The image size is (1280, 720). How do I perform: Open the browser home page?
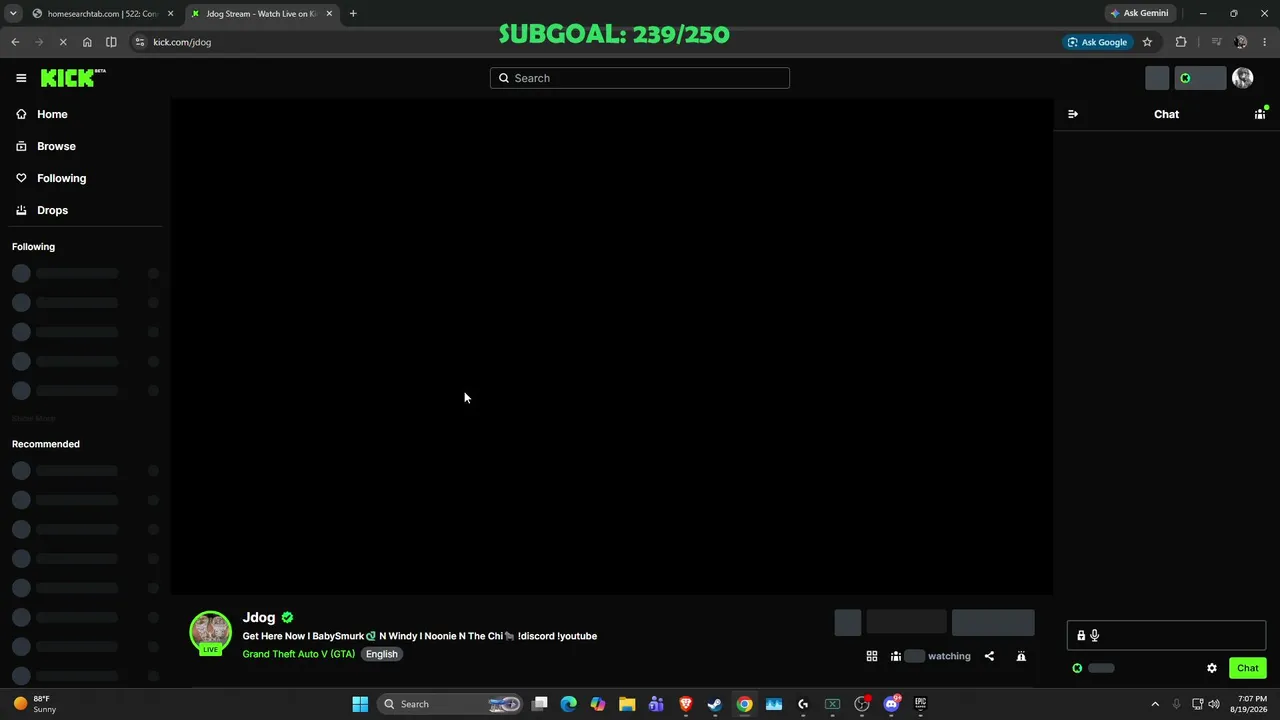click(87, 42)
